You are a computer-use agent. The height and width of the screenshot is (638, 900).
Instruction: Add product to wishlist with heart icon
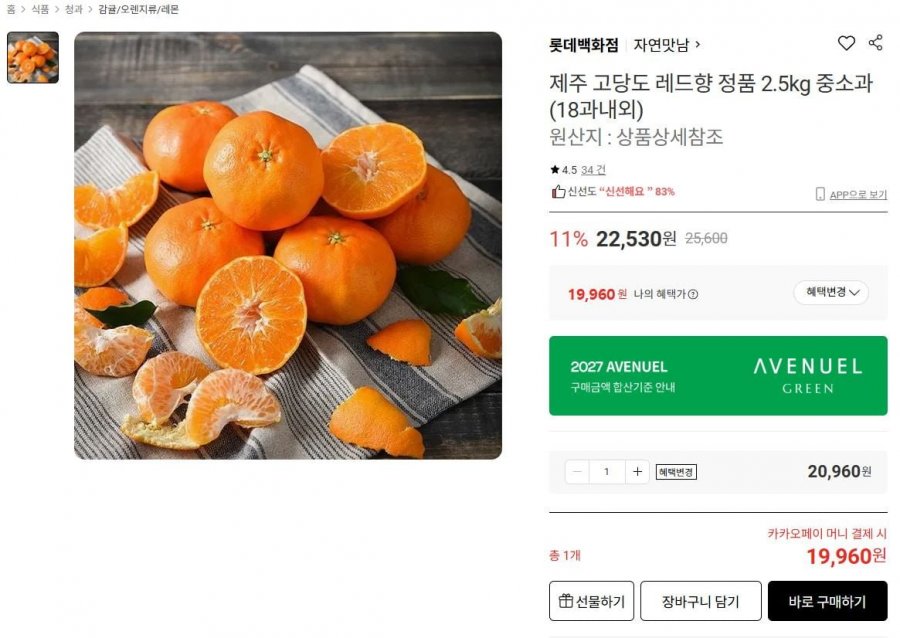846,43
